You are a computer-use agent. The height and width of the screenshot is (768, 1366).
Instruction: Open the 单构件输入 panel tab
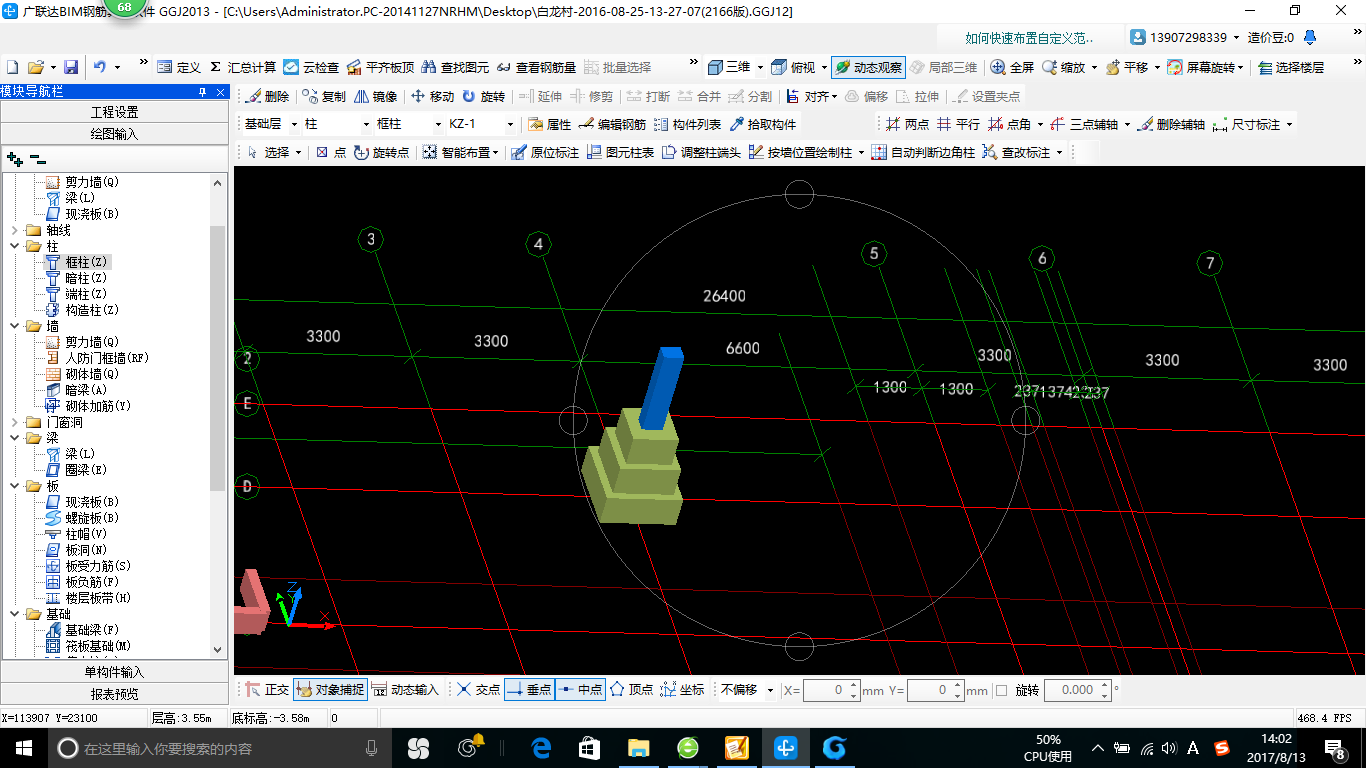115,672
